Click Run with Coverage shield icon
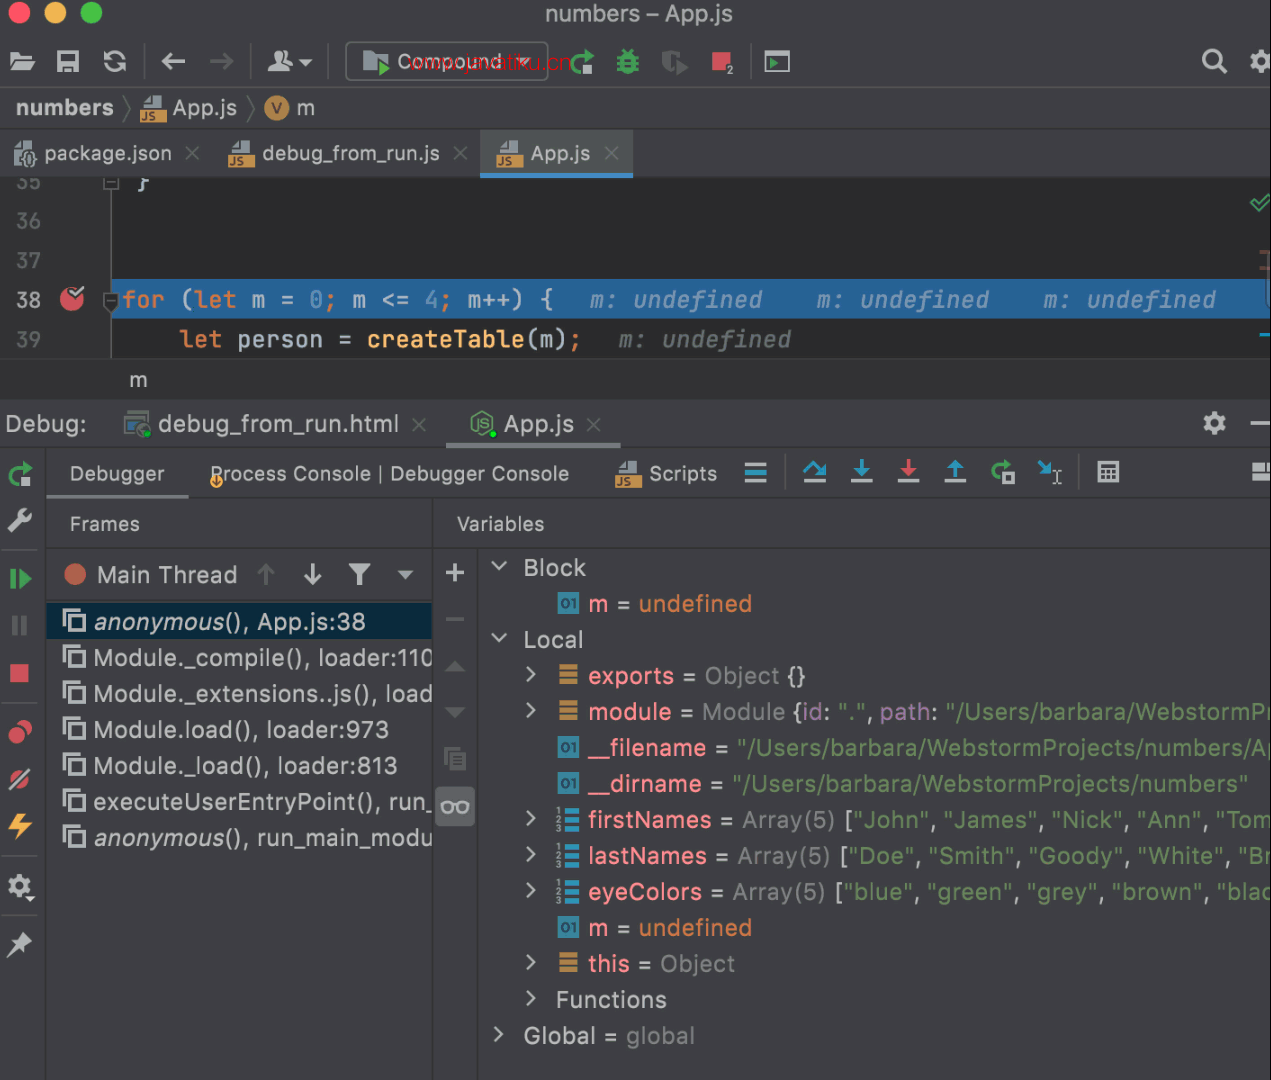This screenshot has height=1080, width=1271. coord(674,62)
